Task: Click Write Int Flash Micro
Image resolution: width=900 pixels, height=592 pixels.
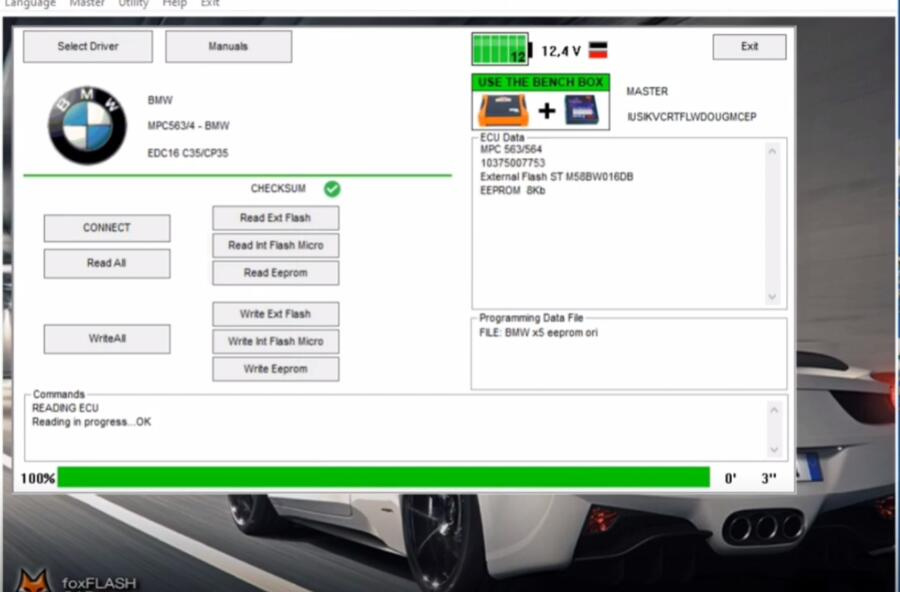Action: tap(276, 342)
